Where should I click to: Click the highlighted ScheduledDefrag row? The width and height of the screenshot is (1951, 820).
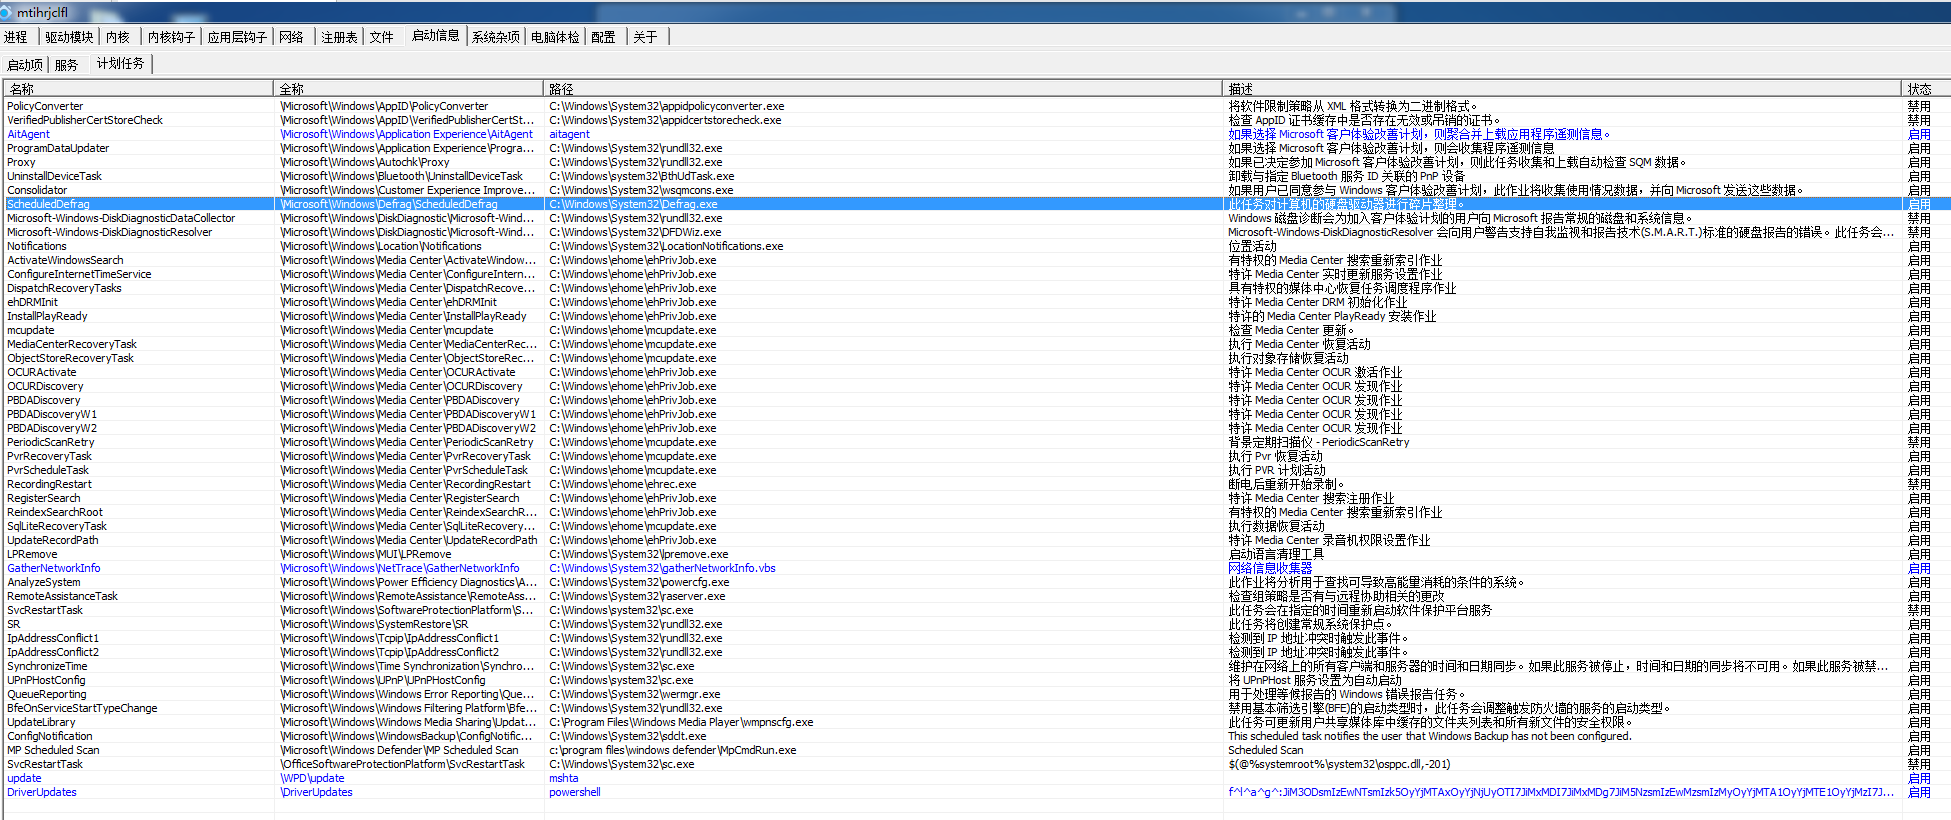point(49,204)
